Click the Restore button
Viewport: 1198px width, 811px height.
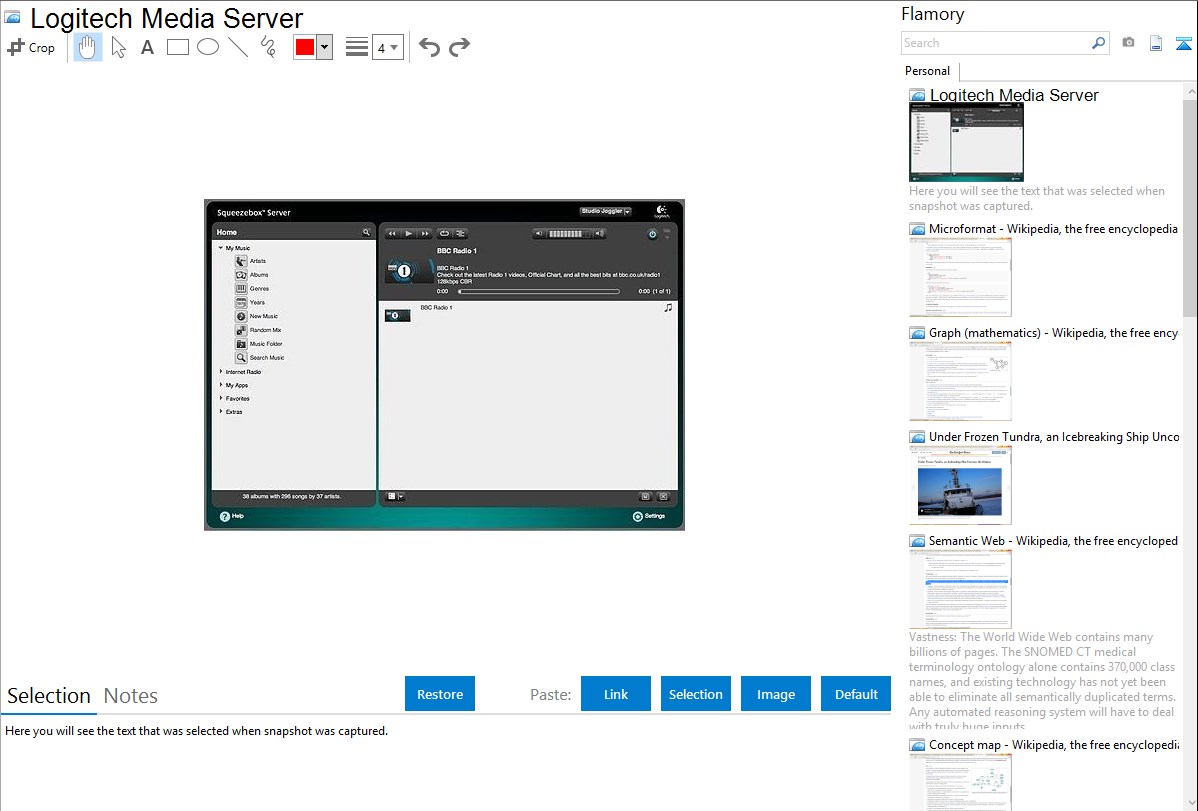(440, 694)
